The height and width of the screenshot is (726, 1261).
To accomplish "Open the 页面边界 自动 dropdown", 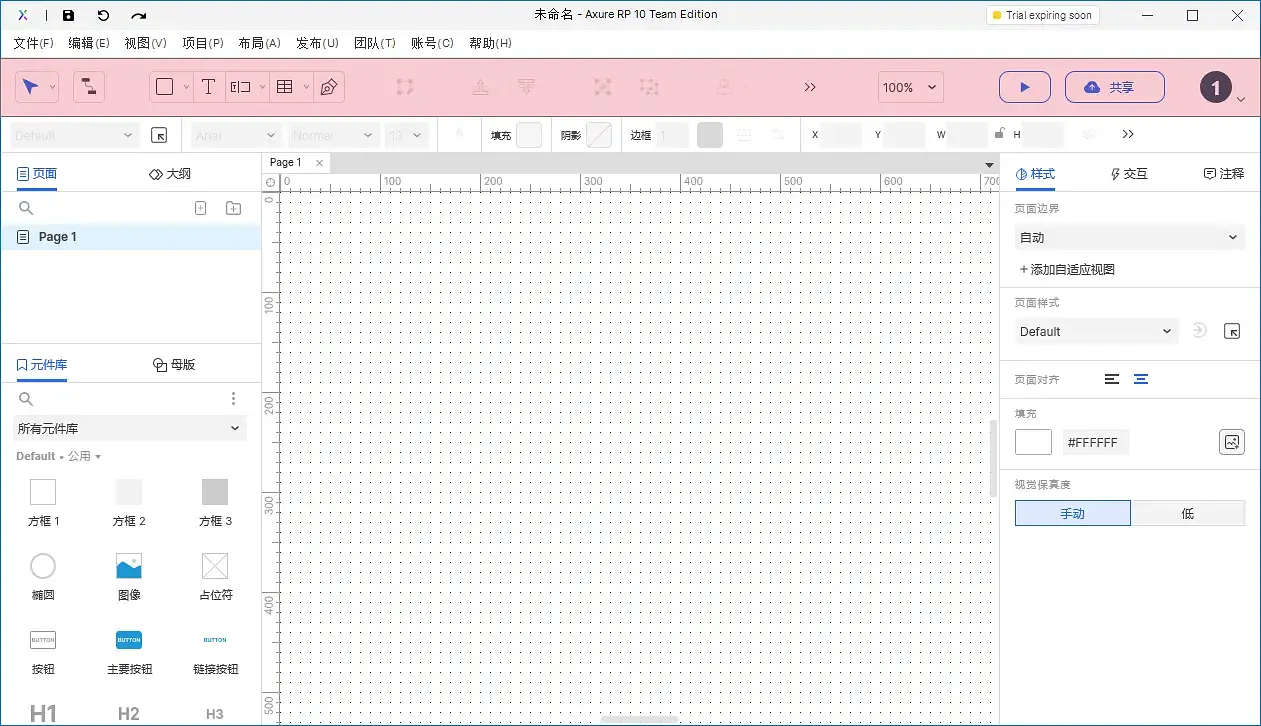I will [x=1128, y=237].
